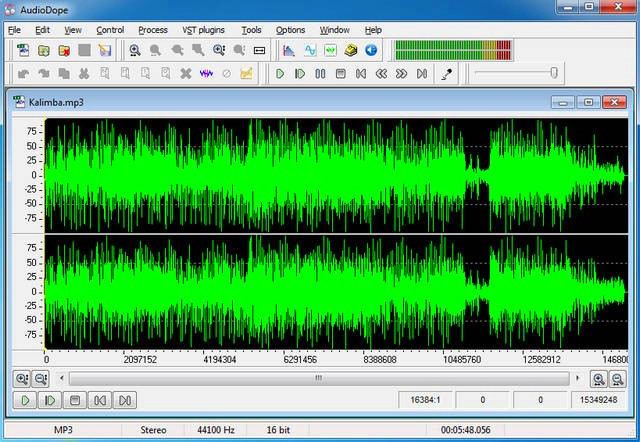640x442 pixels.
Task: Click go-to-end button under the waveform
Action: click(x=125, y=400)
